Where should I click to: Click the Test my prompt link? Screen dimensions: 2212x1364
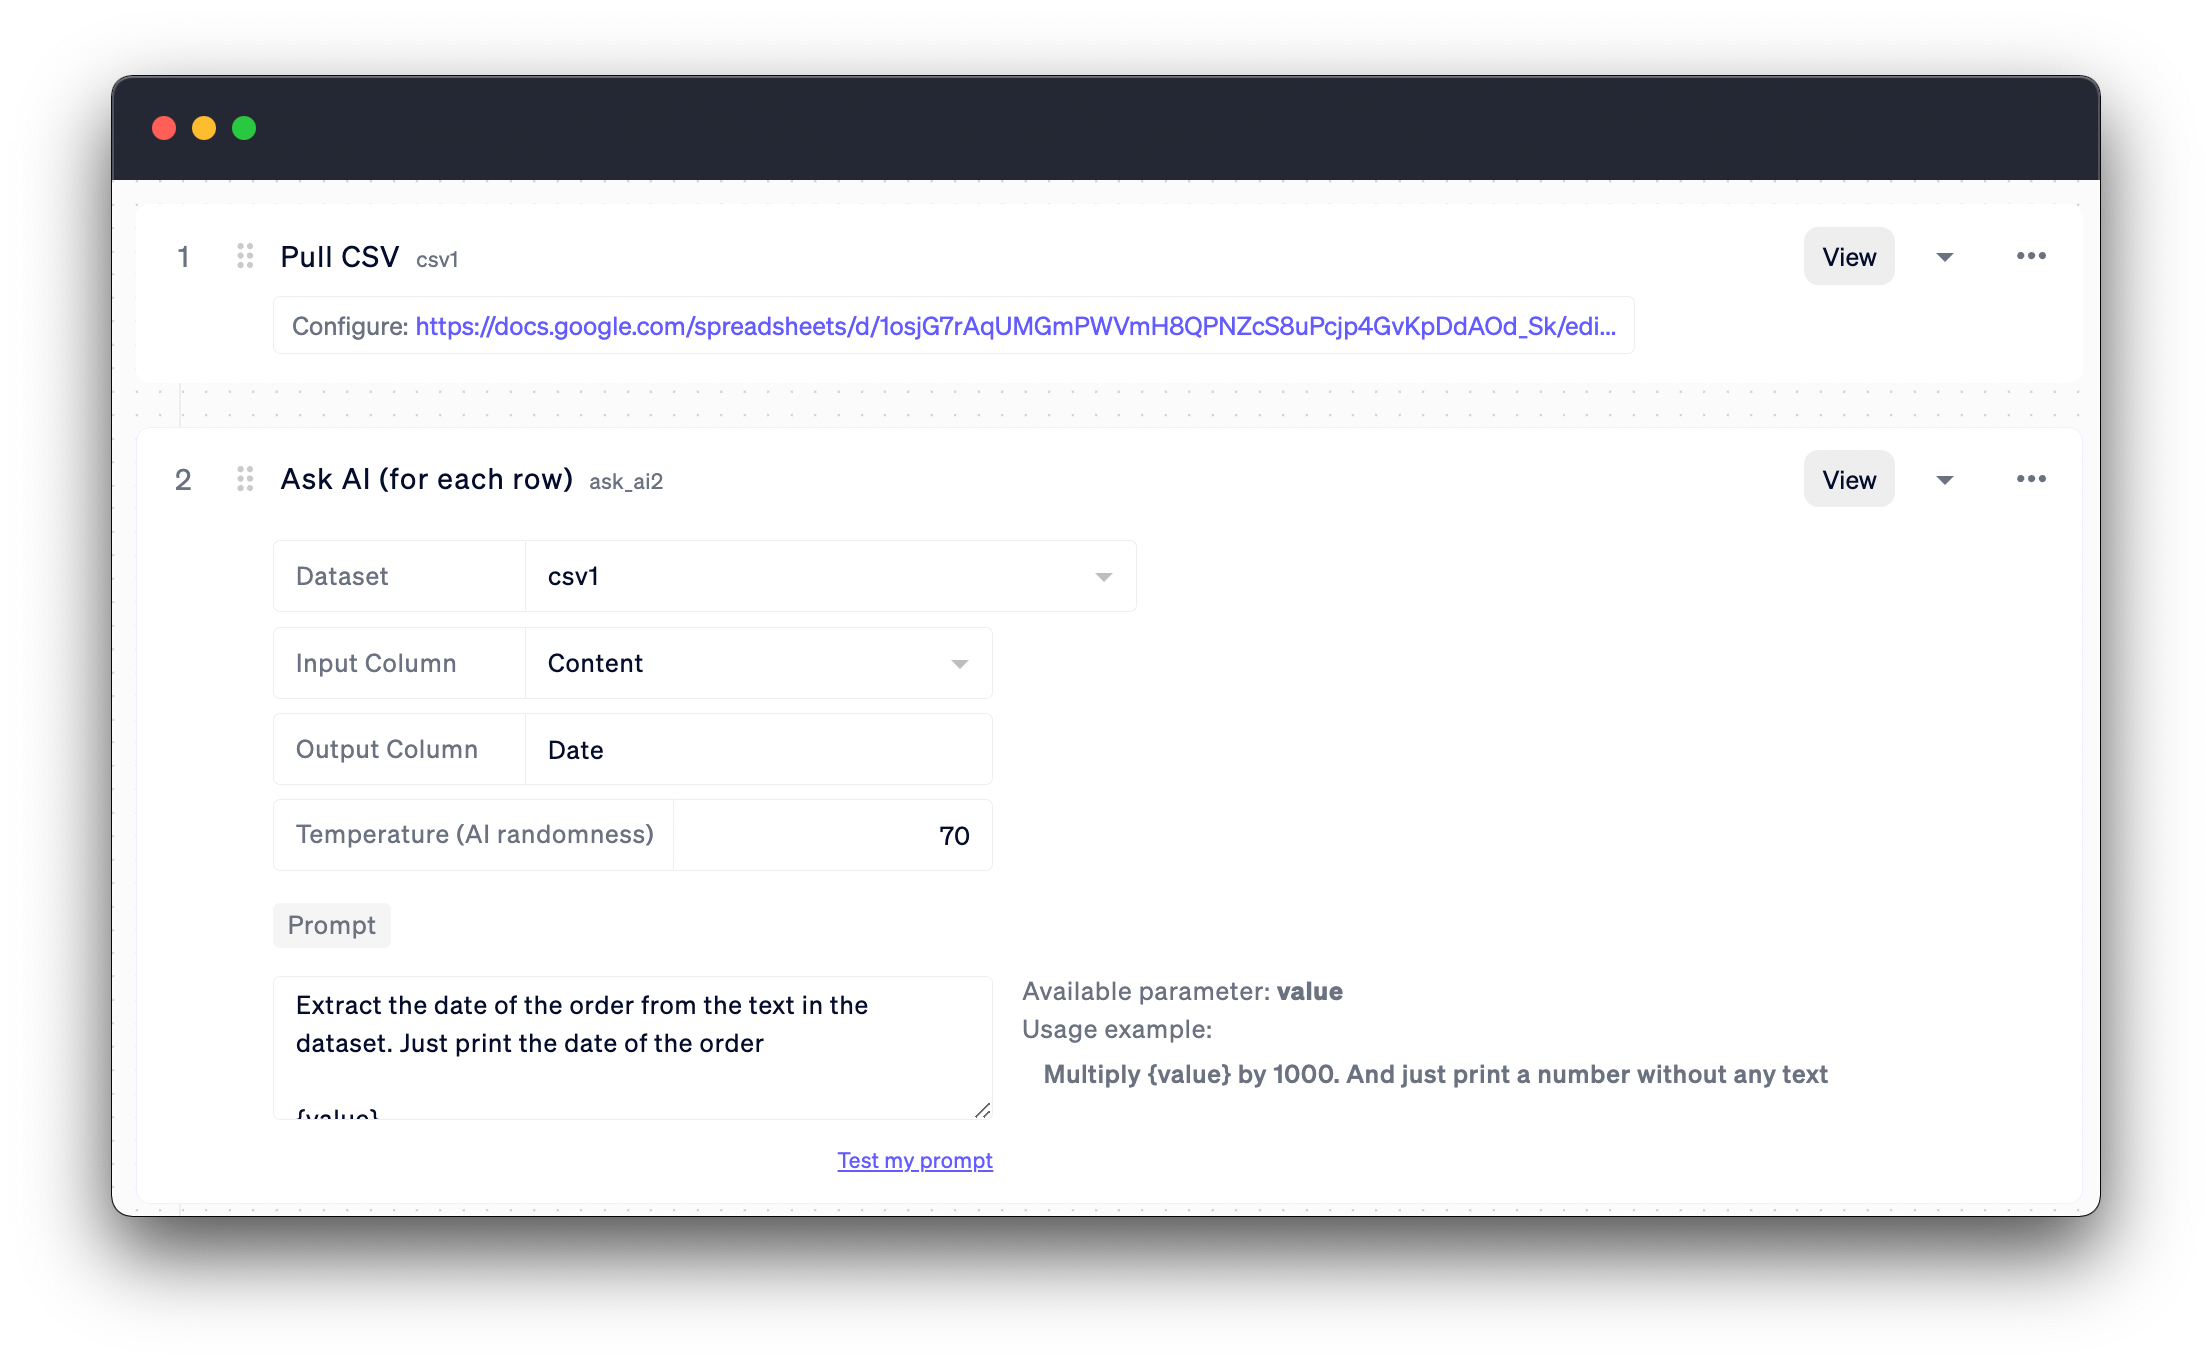[x=914, y=1161]
